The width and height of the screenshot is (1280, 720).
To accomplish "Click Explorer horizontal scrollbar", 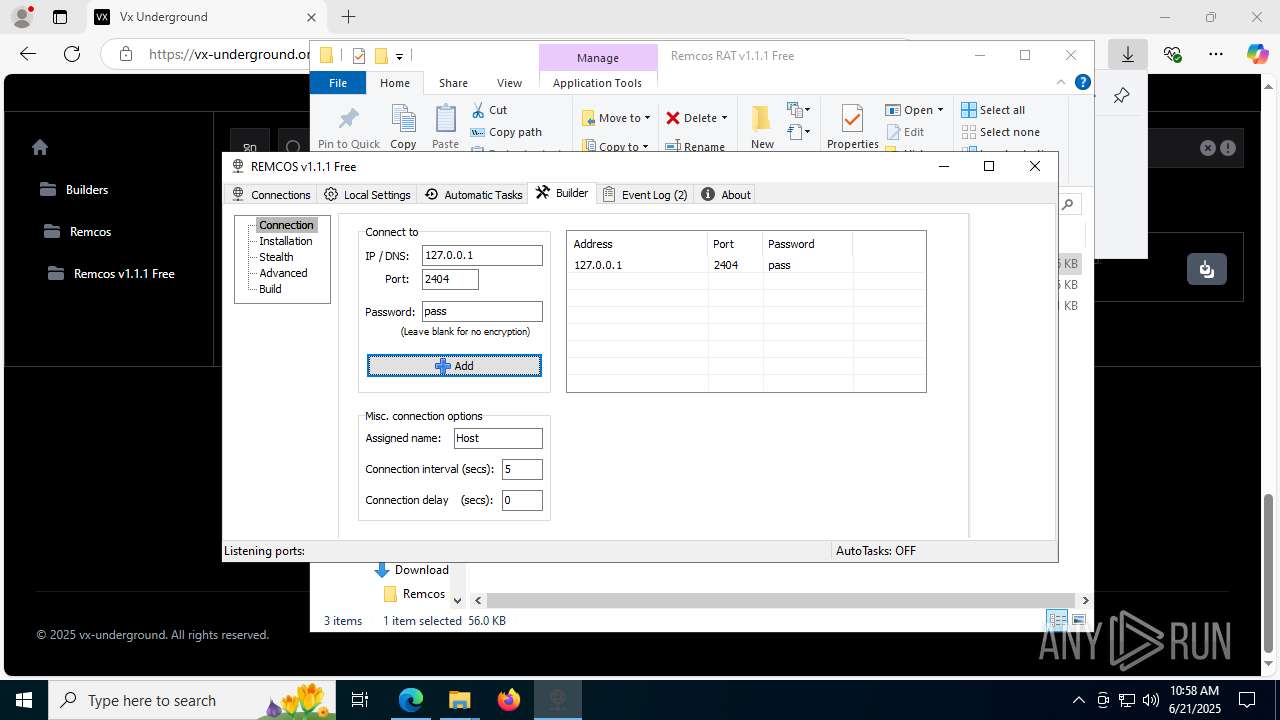I will (780, 600).
